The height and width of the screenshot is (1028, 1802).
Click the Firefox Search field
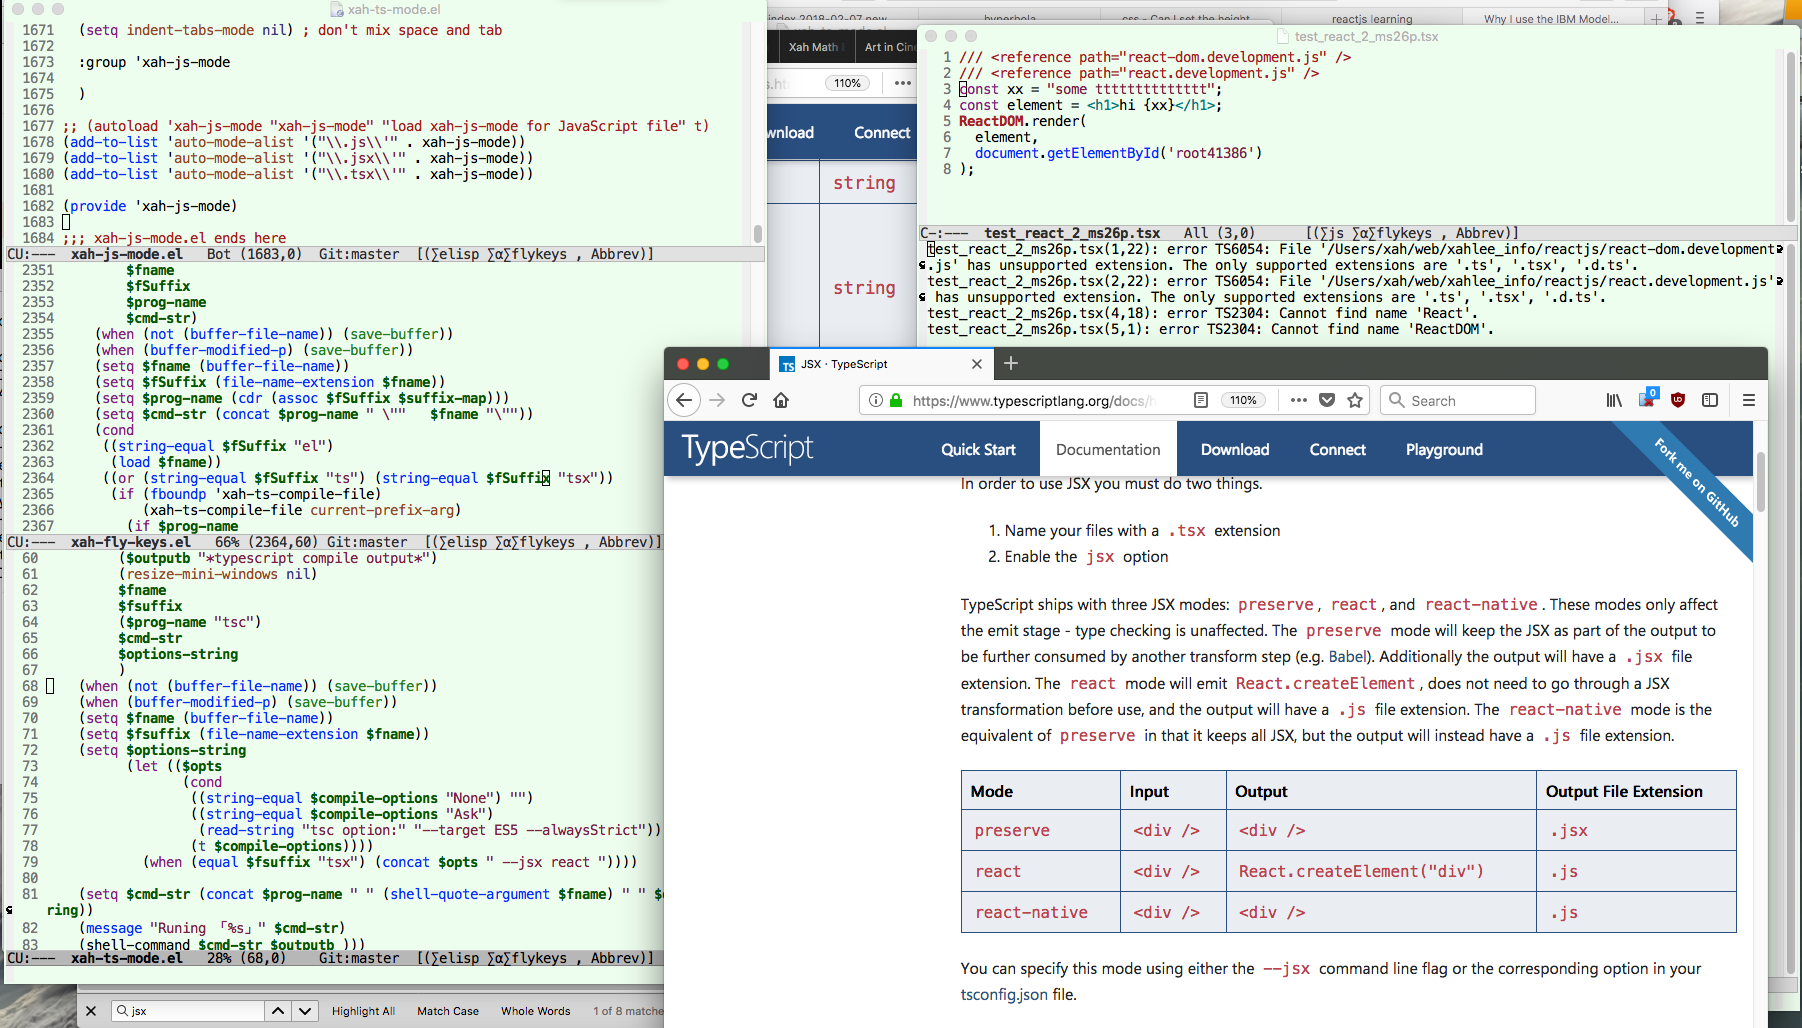[1458, 400]
